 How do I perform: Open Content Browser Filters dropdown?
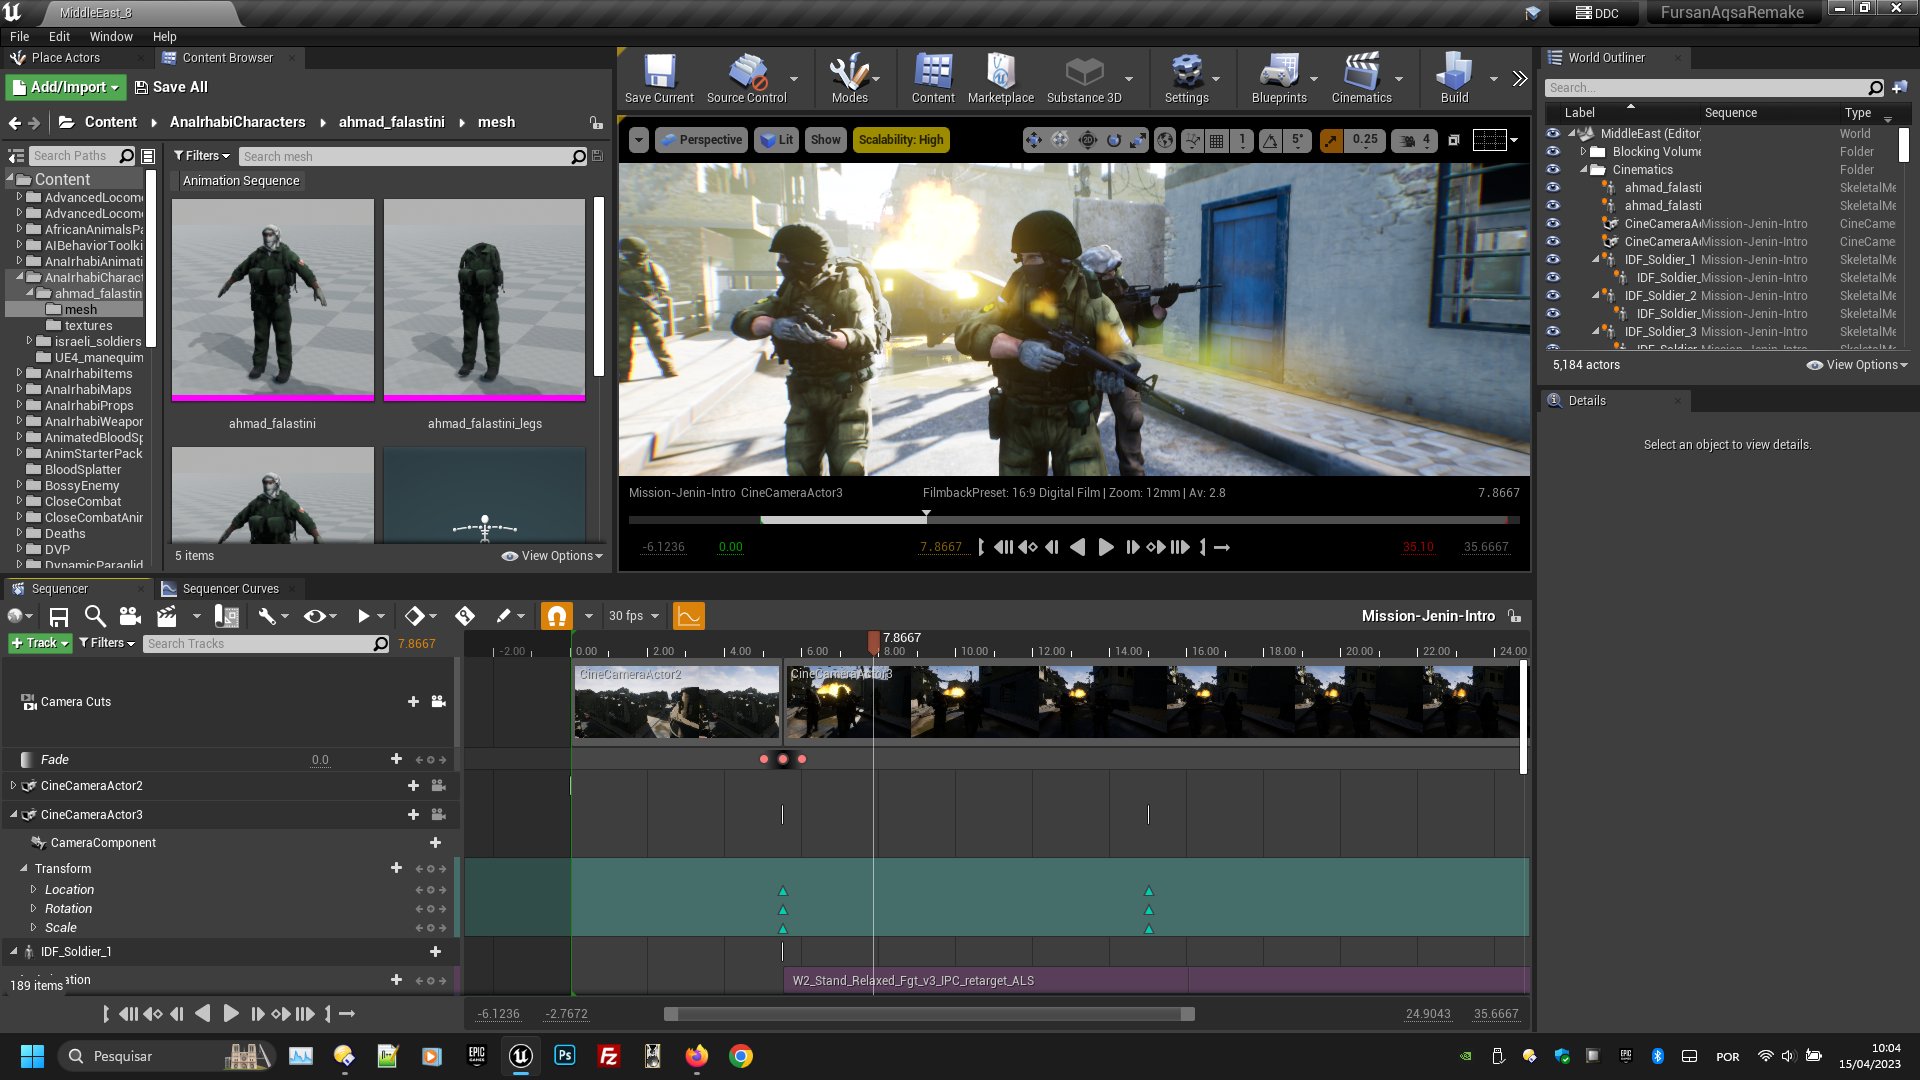point(201,156)
